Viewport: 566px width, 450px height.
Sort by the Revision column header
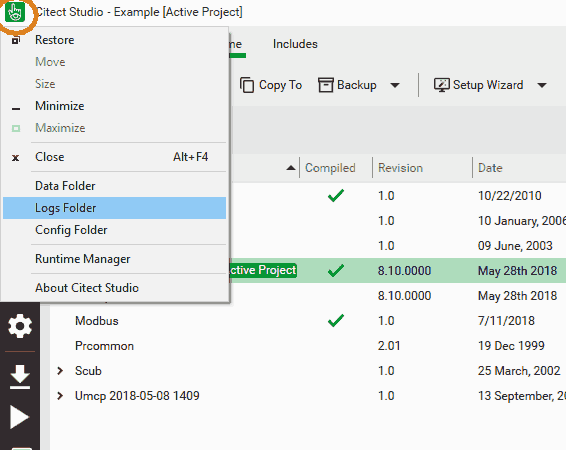[x=400, y=168]
